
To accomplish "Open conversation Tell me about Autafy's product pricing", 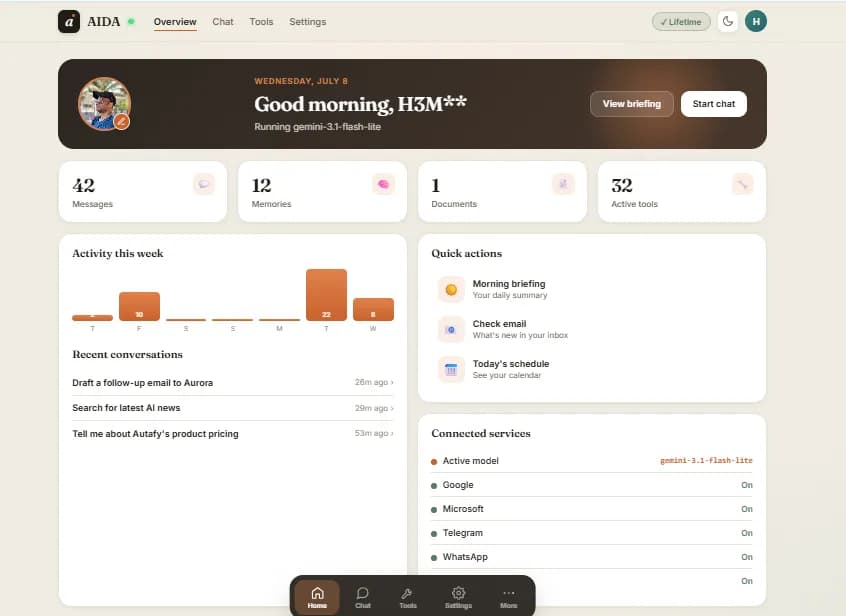I will [x=233, y=434].
